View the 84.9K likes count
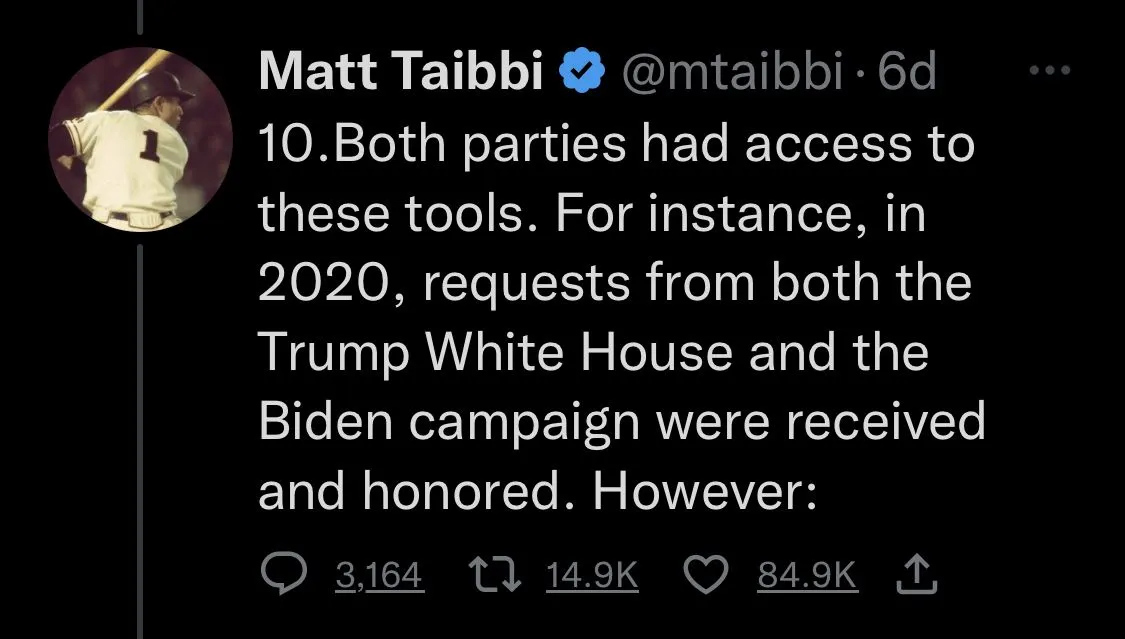This screenshot has width=1125, height=639. tap(808, 575)
